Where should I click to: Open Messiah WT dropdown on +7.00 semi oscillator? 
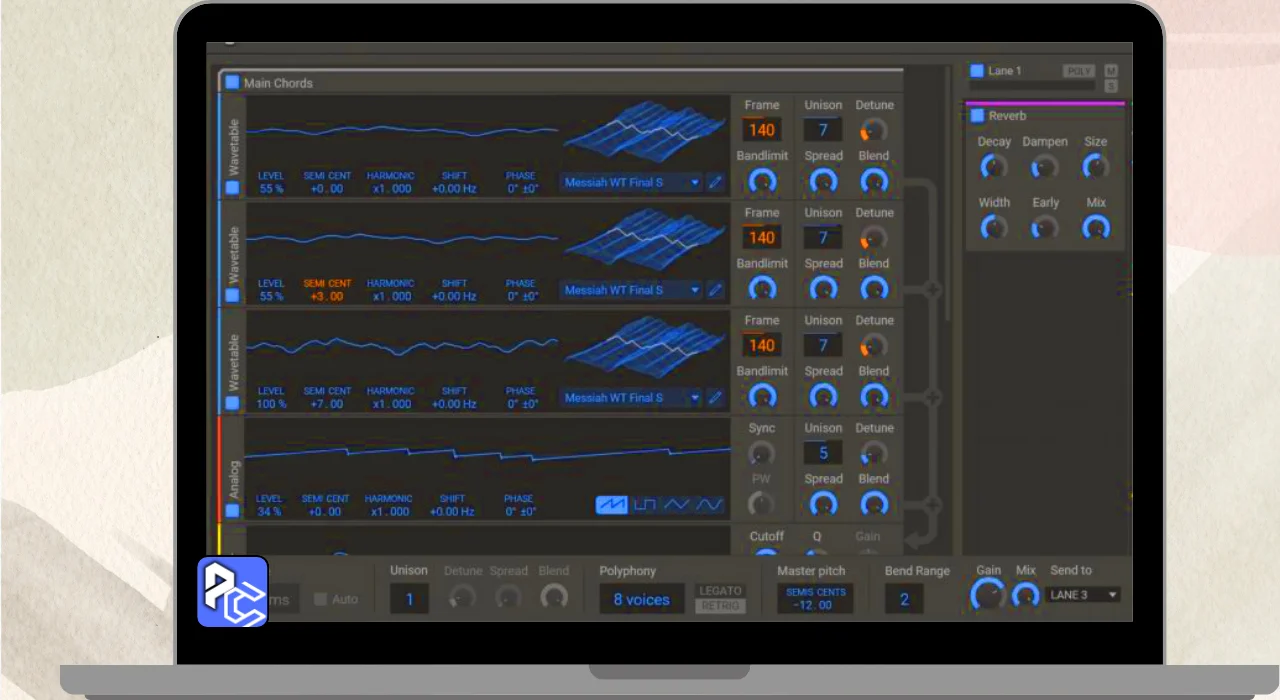point(631,397)
